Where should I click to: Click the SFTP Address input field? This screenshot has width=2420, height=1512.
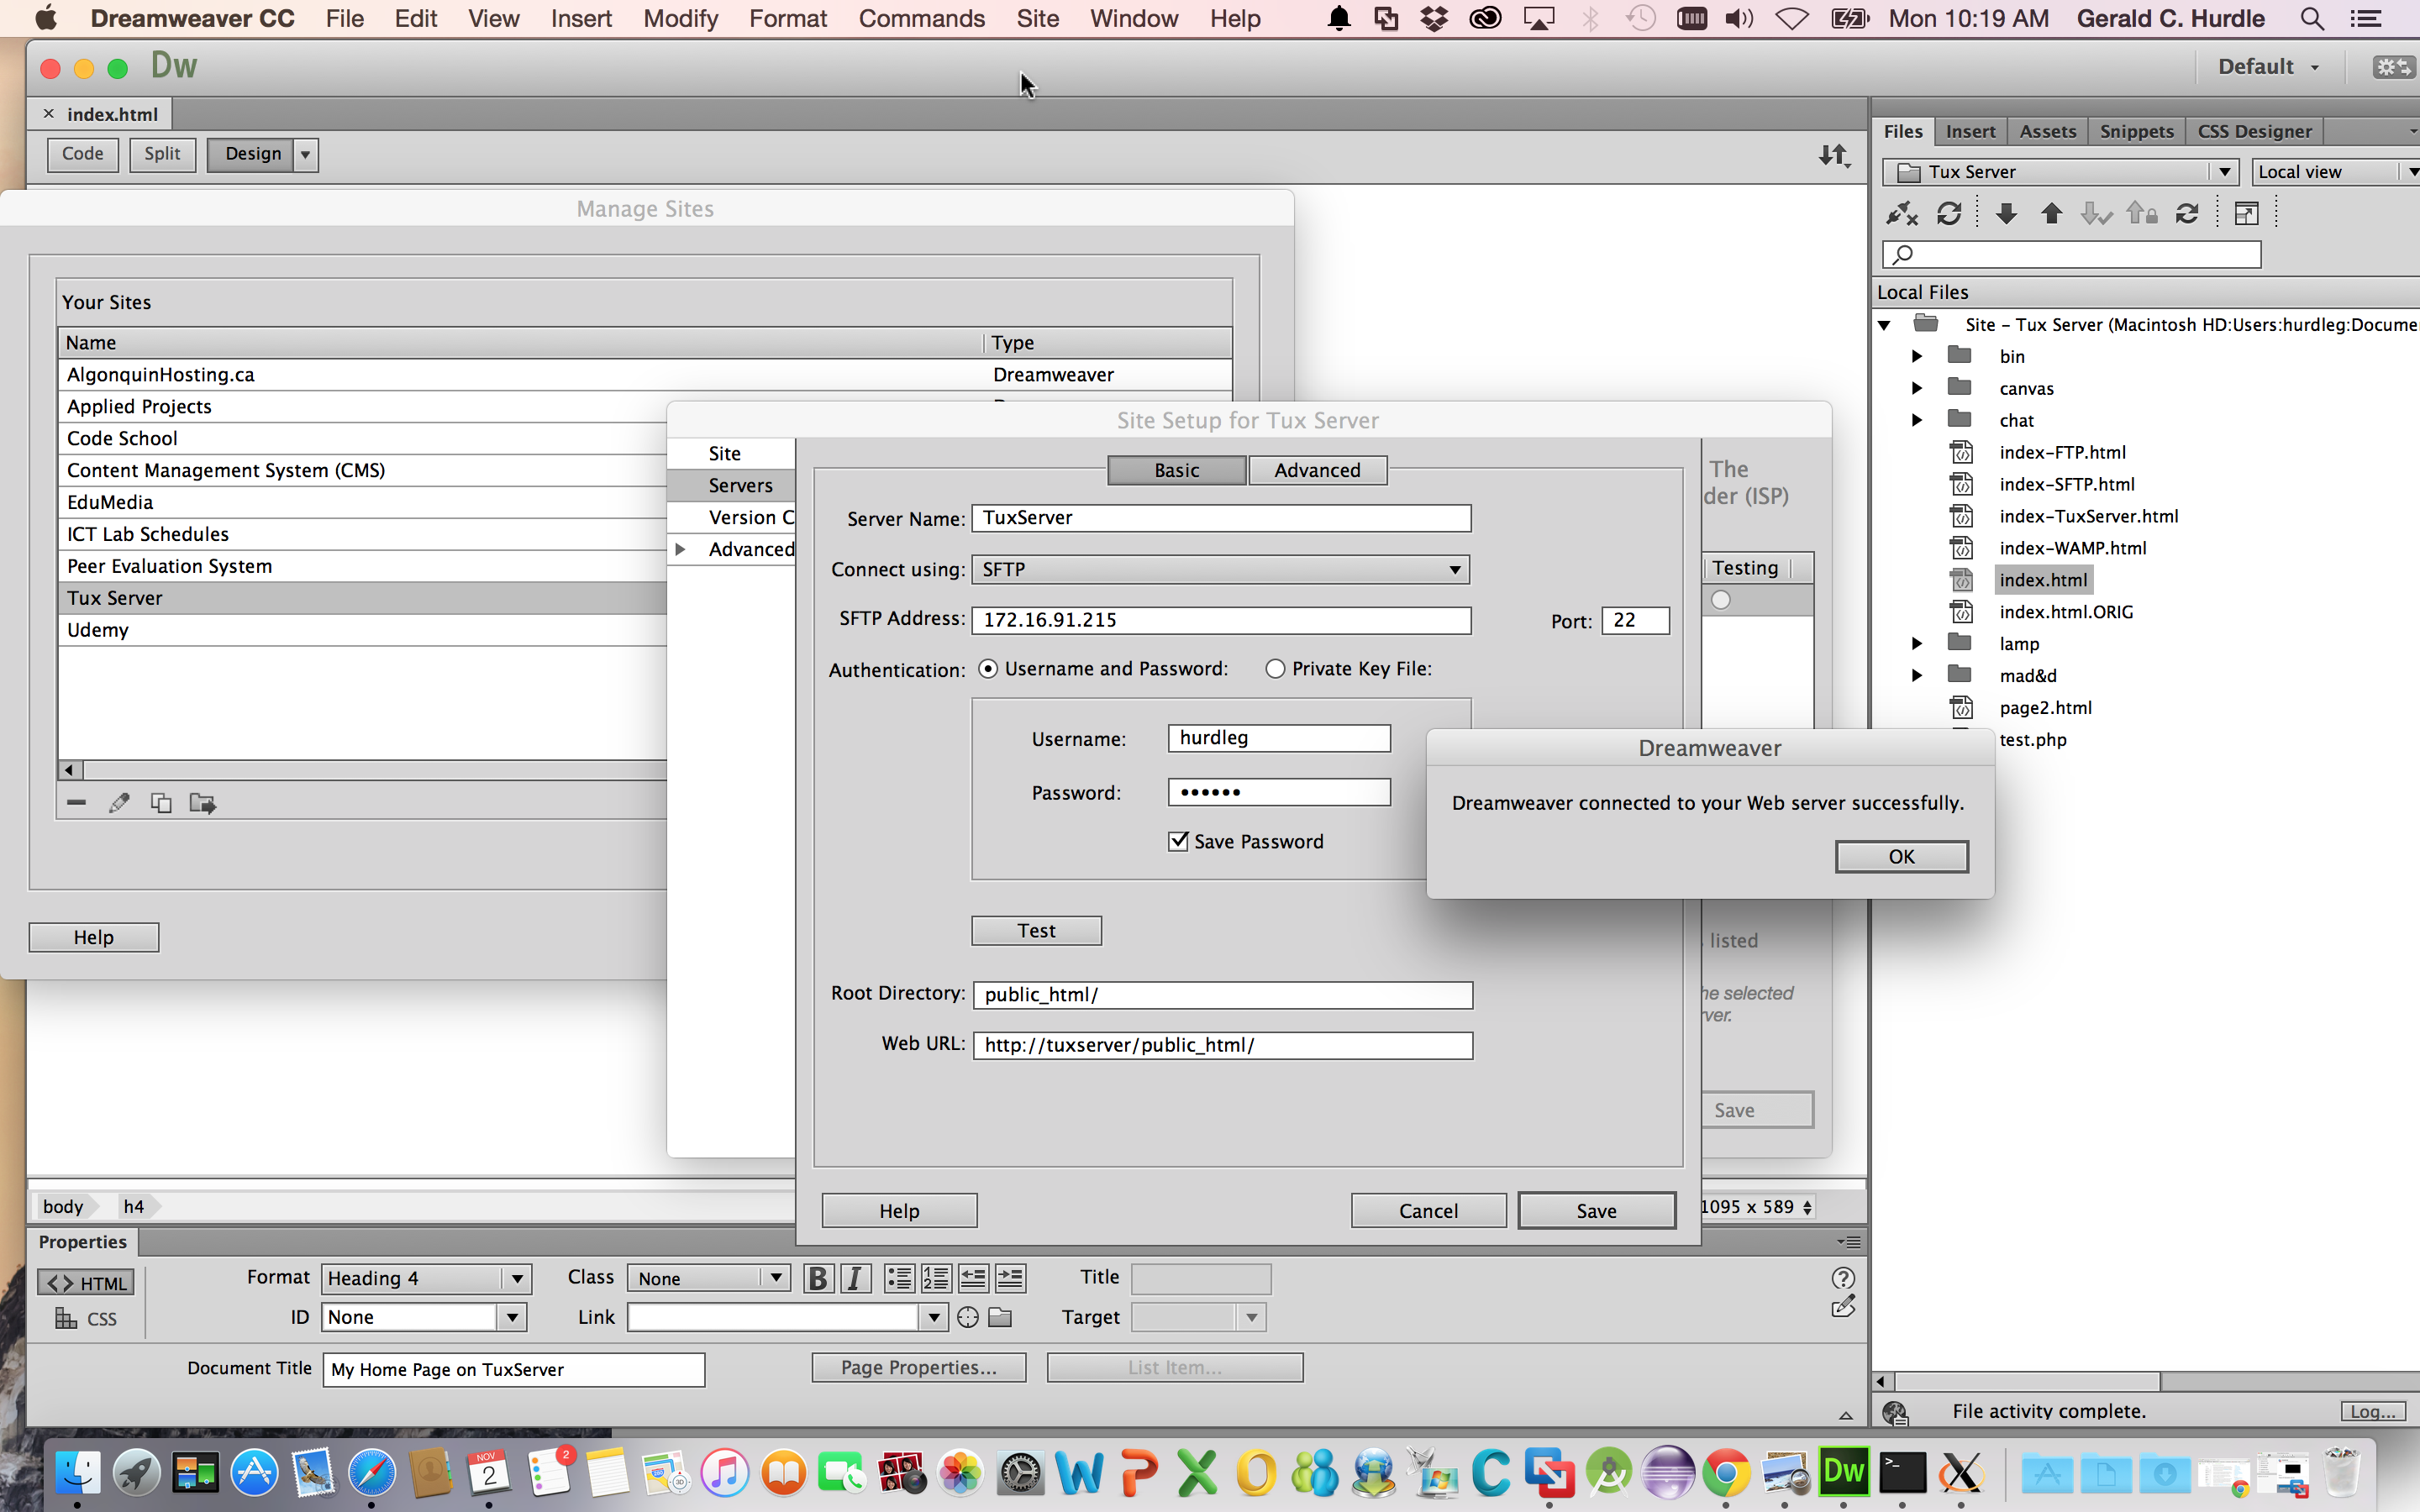pos(1221,620)
